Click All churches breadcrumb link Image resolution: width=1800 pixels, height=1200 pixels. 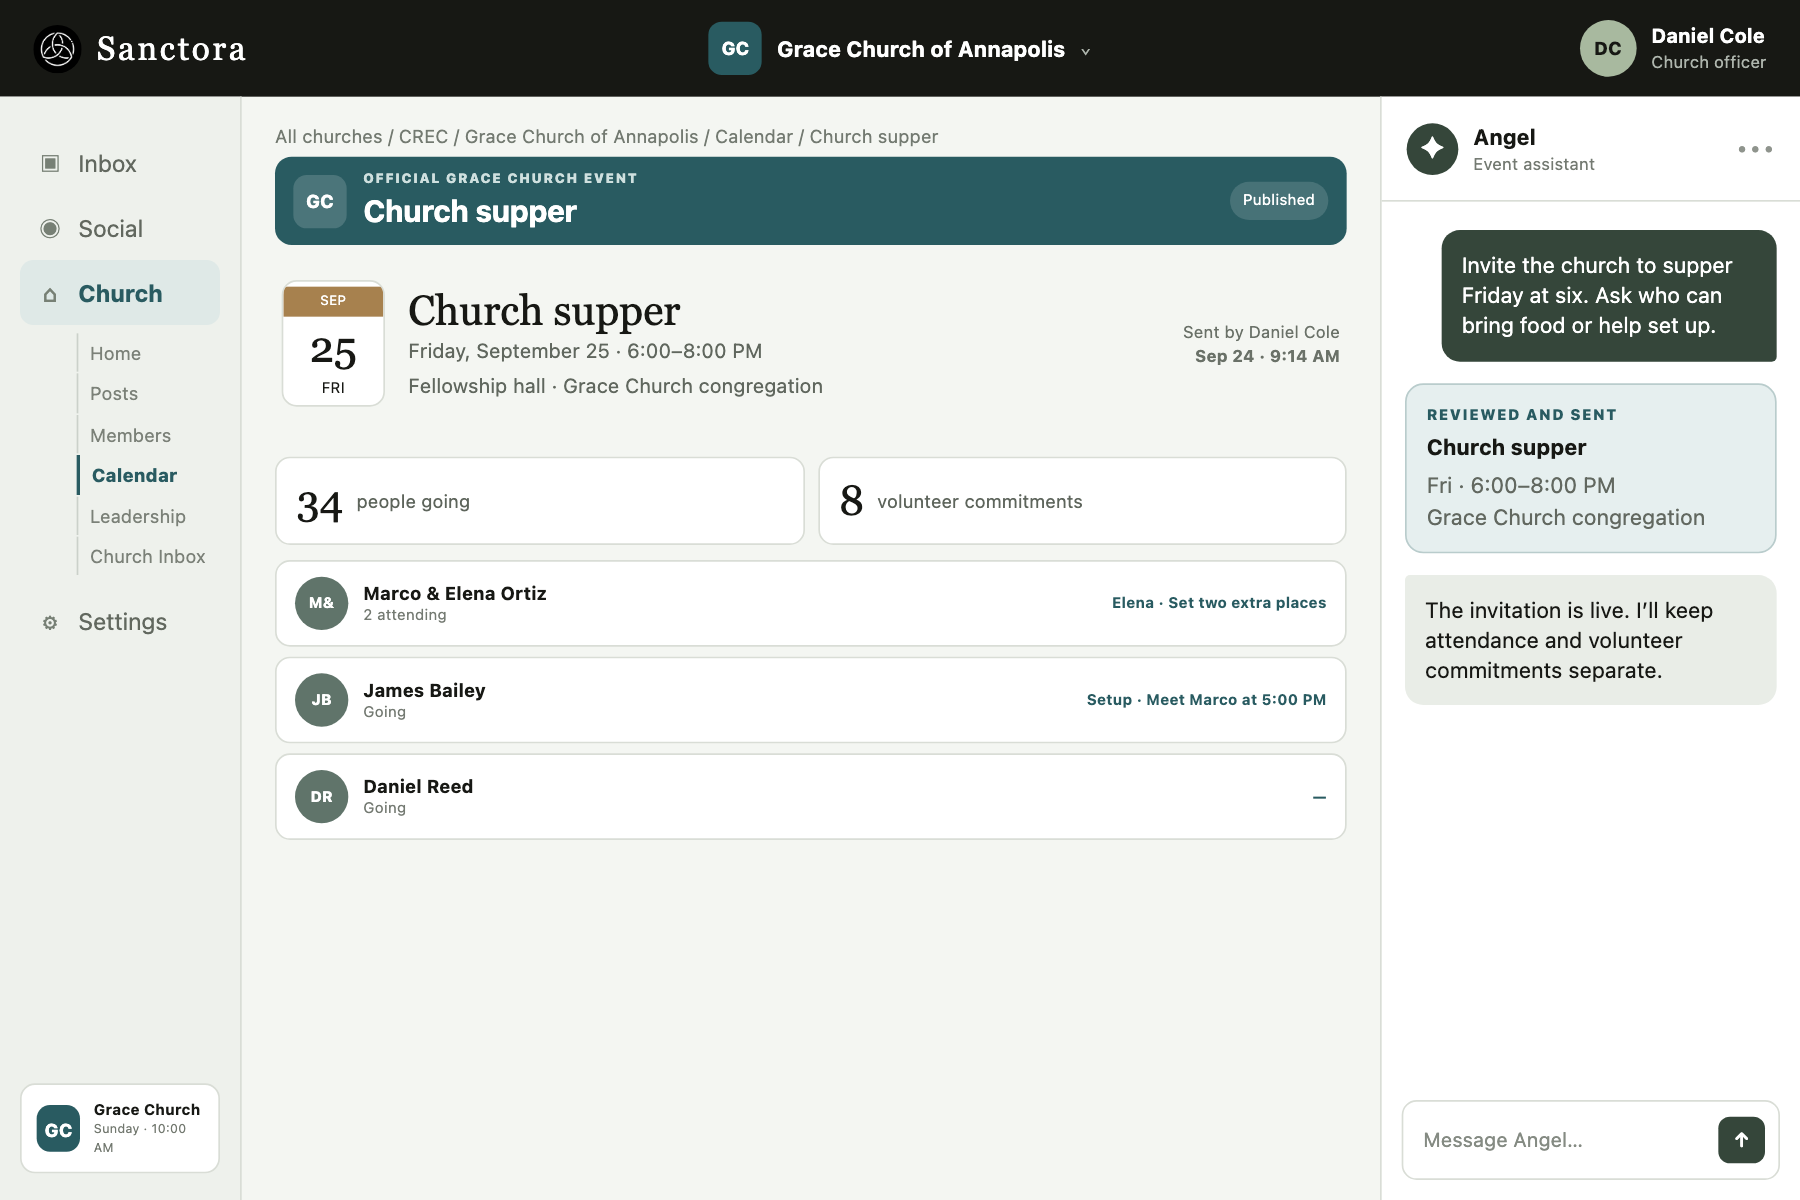[329, 136]
